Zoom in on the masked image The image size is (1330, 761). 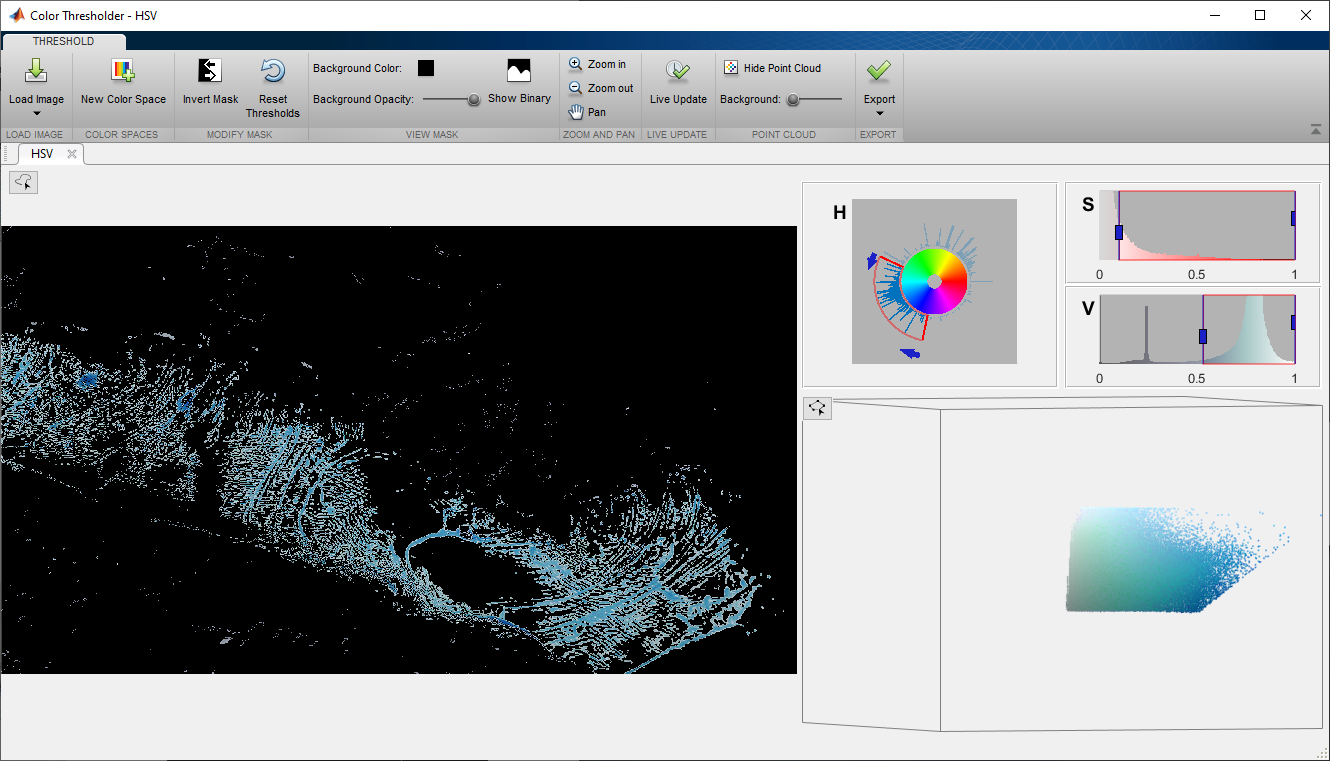point(599,63)
